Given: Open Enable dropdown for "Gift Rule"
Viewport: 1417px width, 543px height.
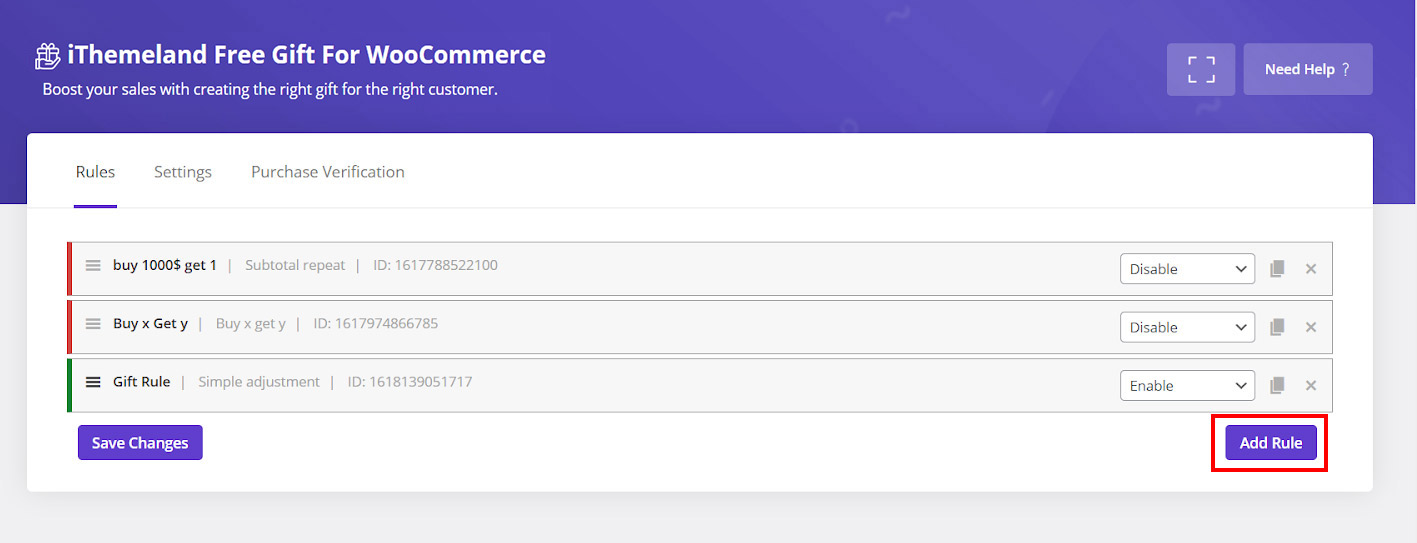Looking at the screenshot, I should (x=1187, y=386).
